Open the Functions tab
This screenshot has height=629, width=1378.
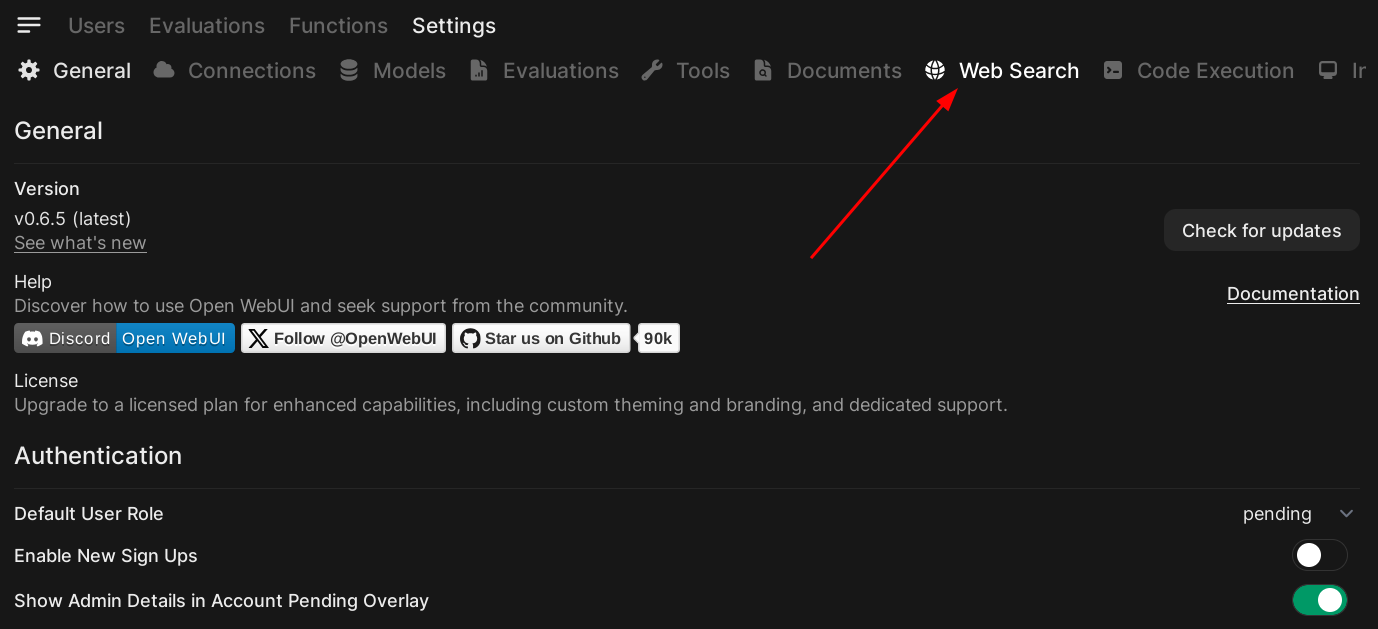(338, 25)
